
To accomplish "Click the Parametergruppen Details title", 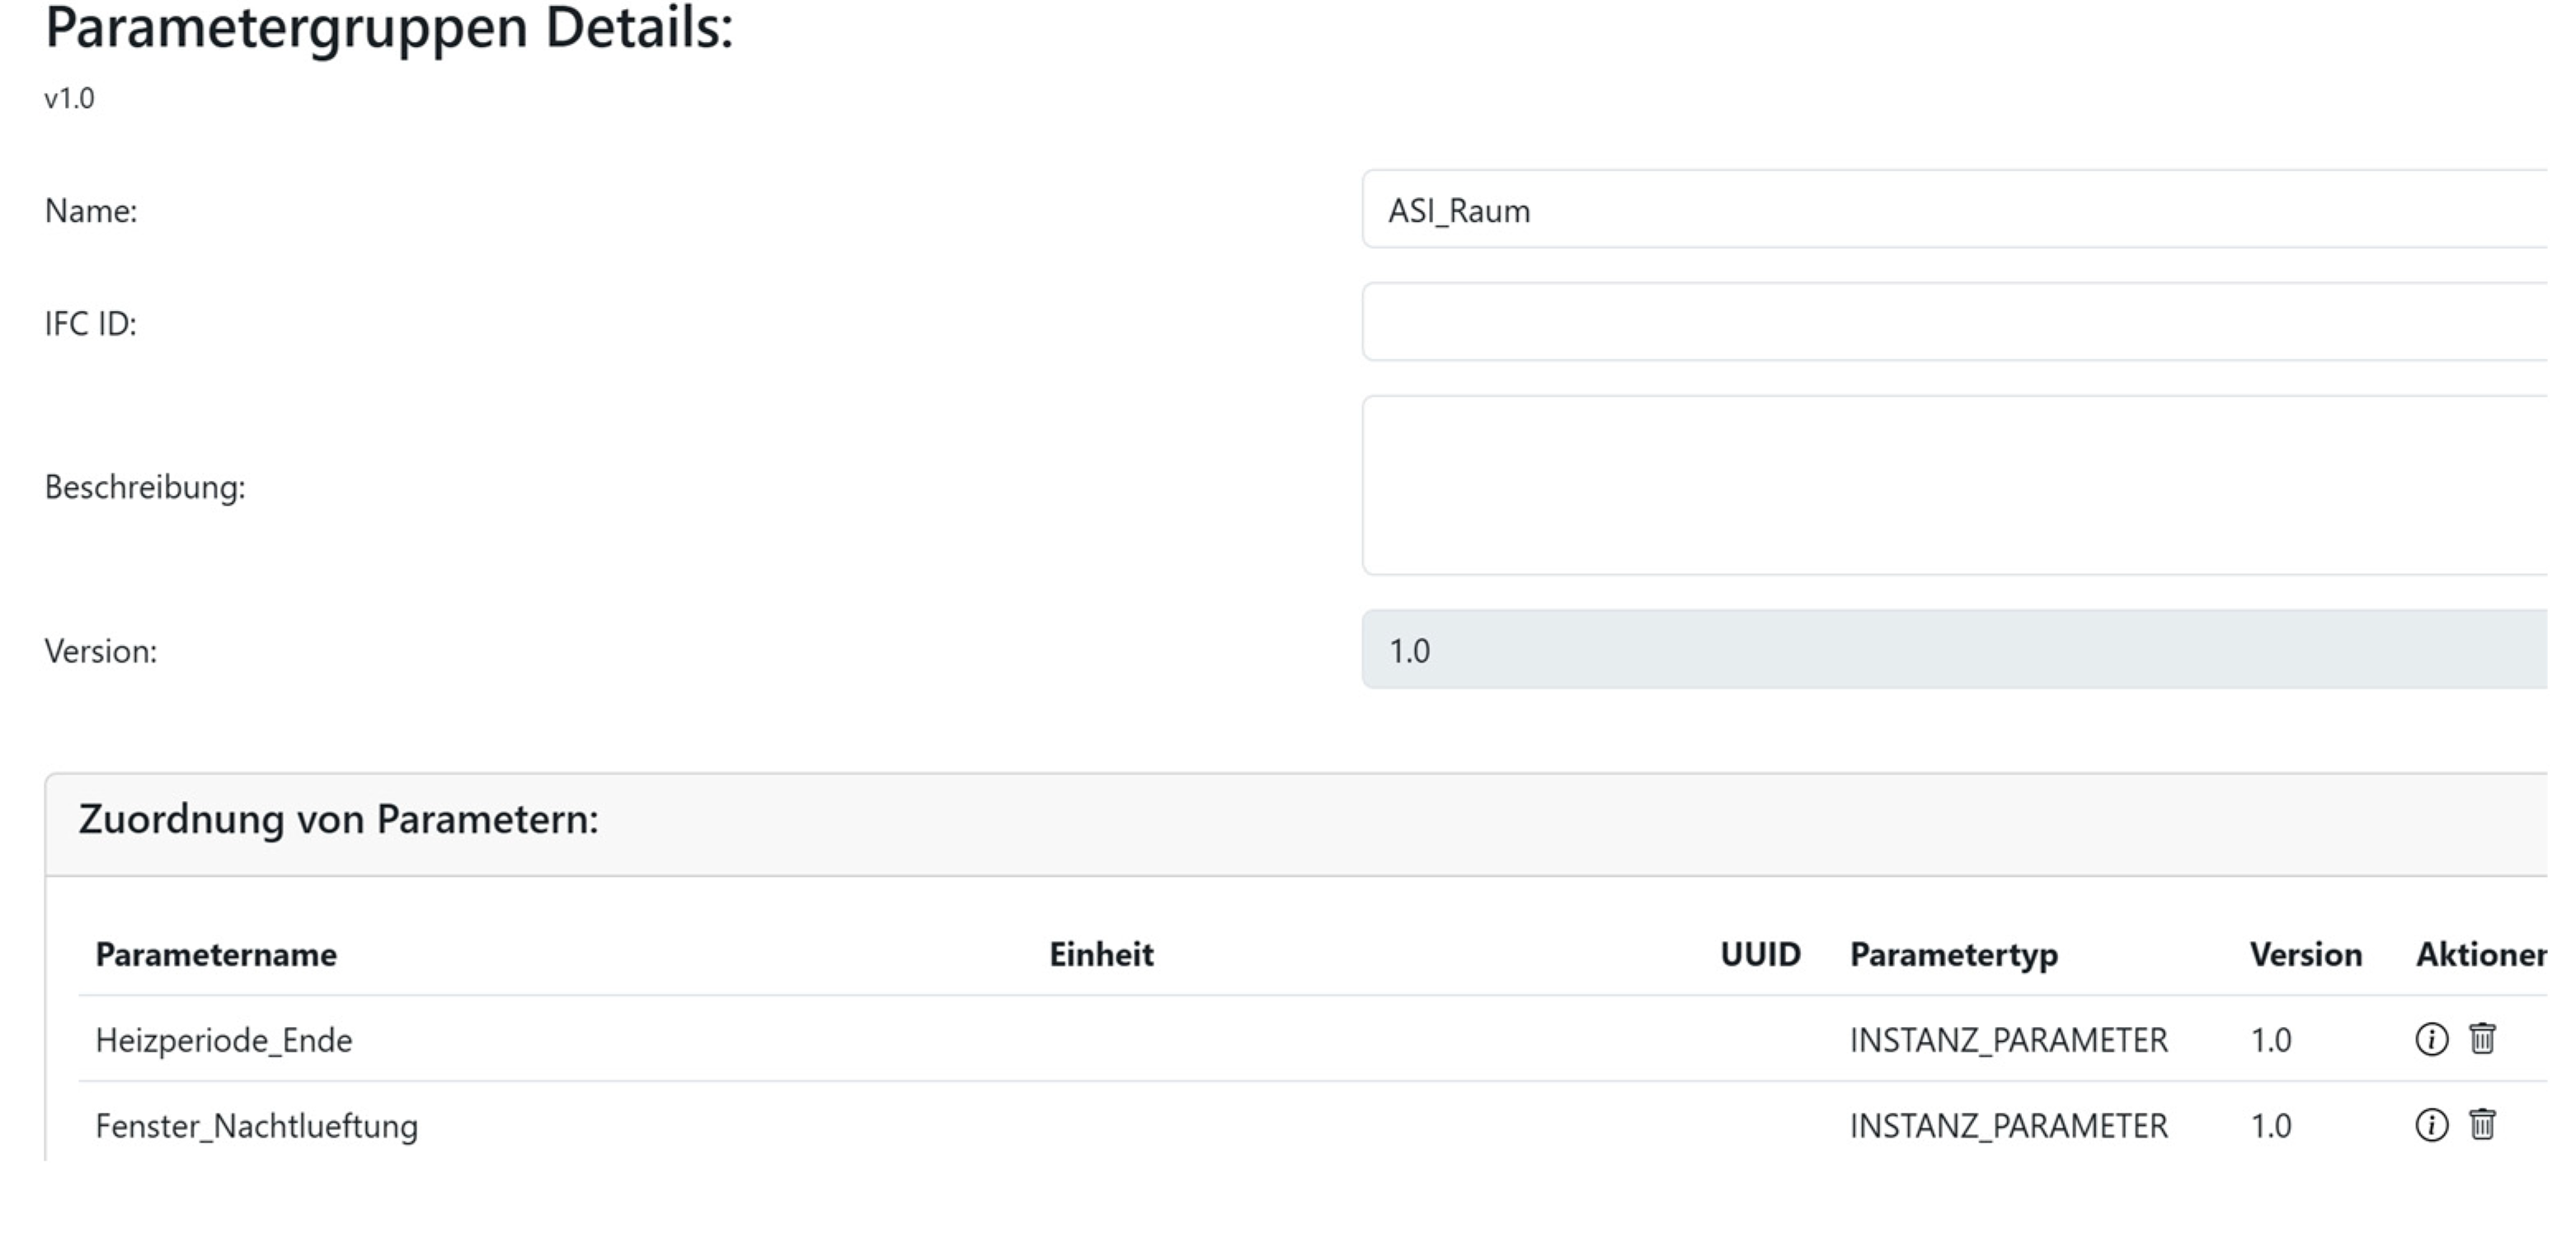I will pyautogui.click(x=389, y=28).
